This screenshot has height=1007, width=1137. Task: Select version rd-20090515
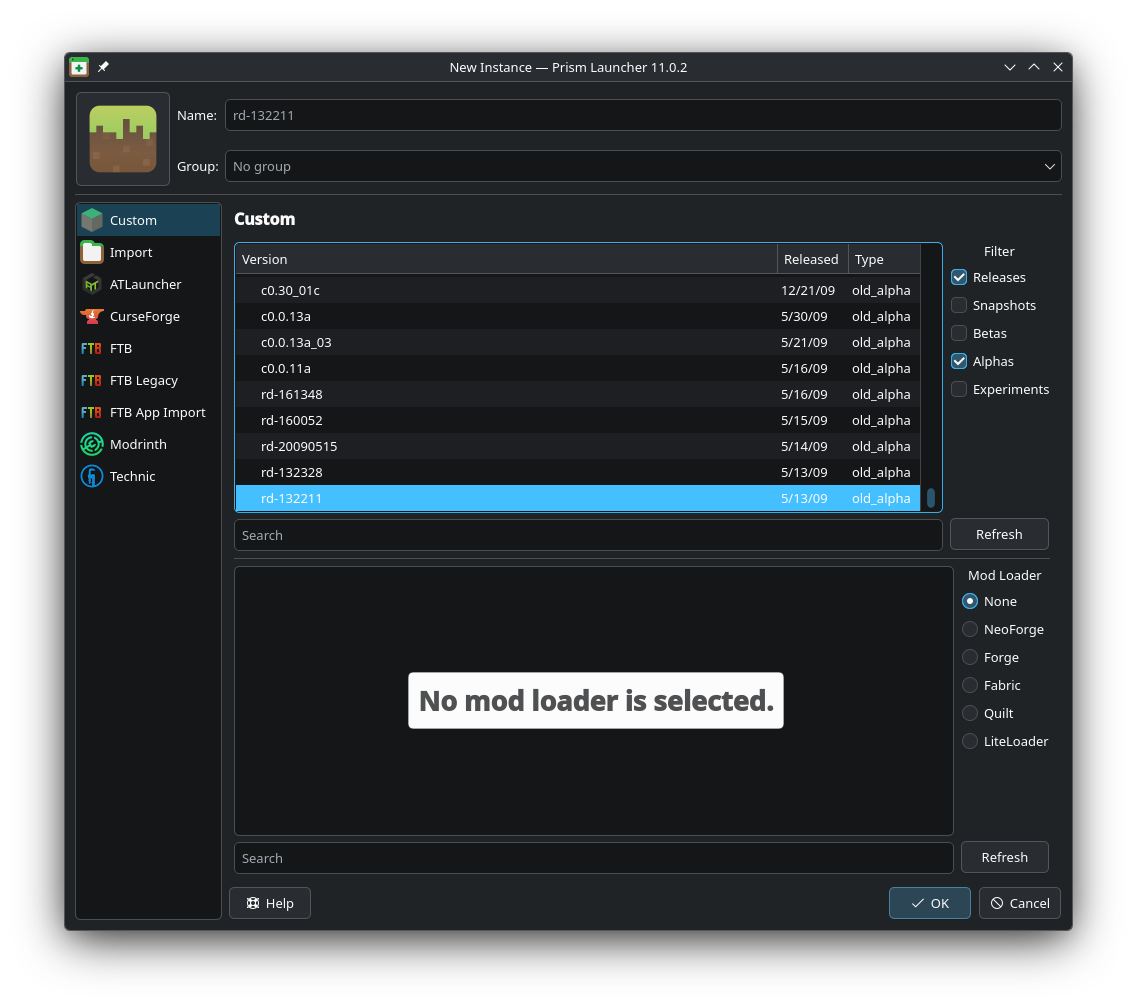coord(578,447)
